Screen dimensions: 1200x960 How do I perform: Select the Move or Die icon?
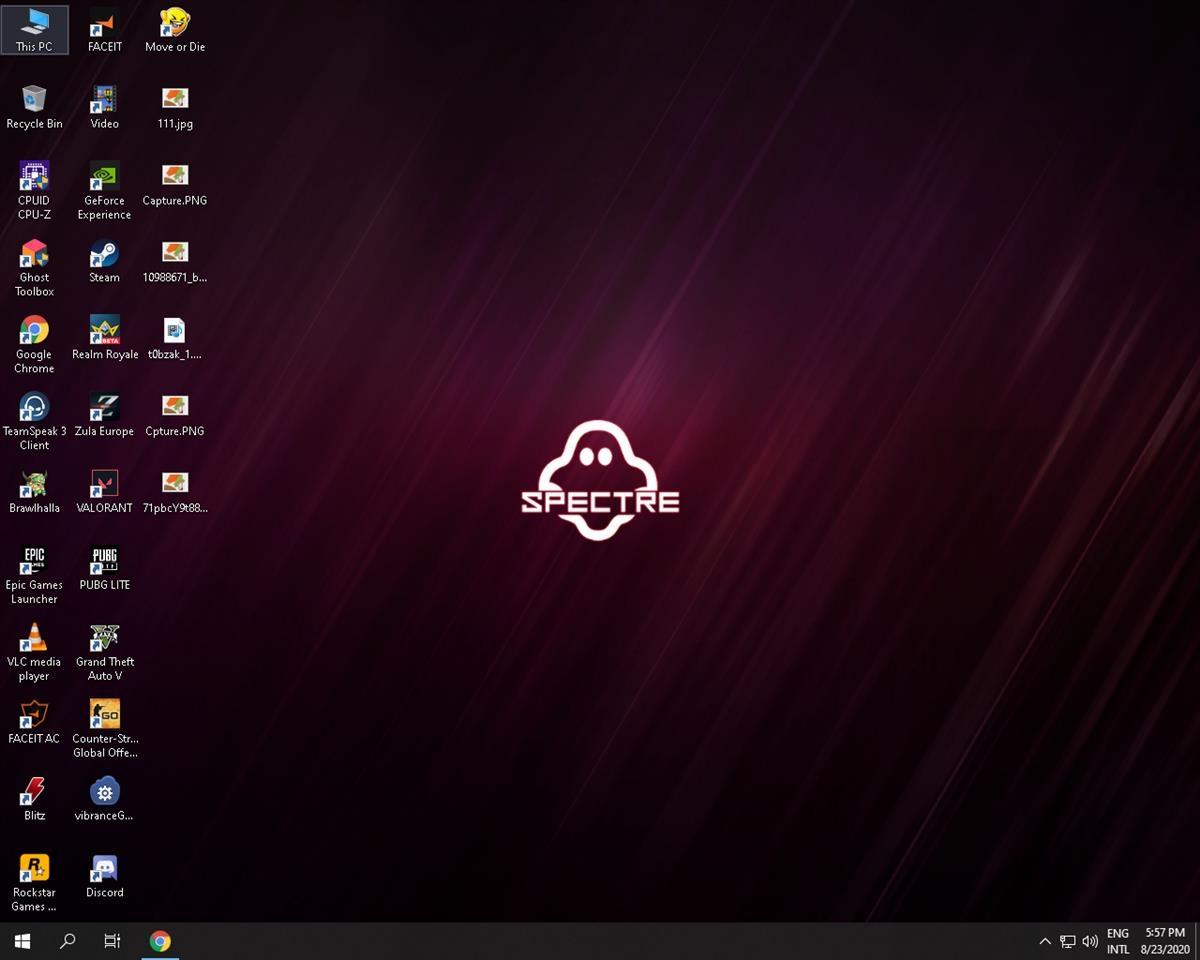(x=175, y=30)
